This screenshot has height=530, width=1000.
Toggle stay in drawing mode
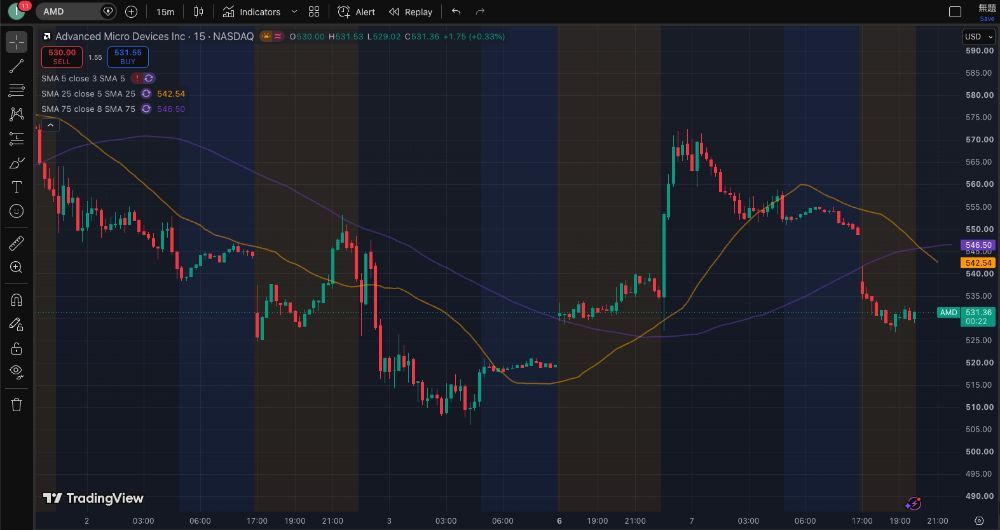17,324
